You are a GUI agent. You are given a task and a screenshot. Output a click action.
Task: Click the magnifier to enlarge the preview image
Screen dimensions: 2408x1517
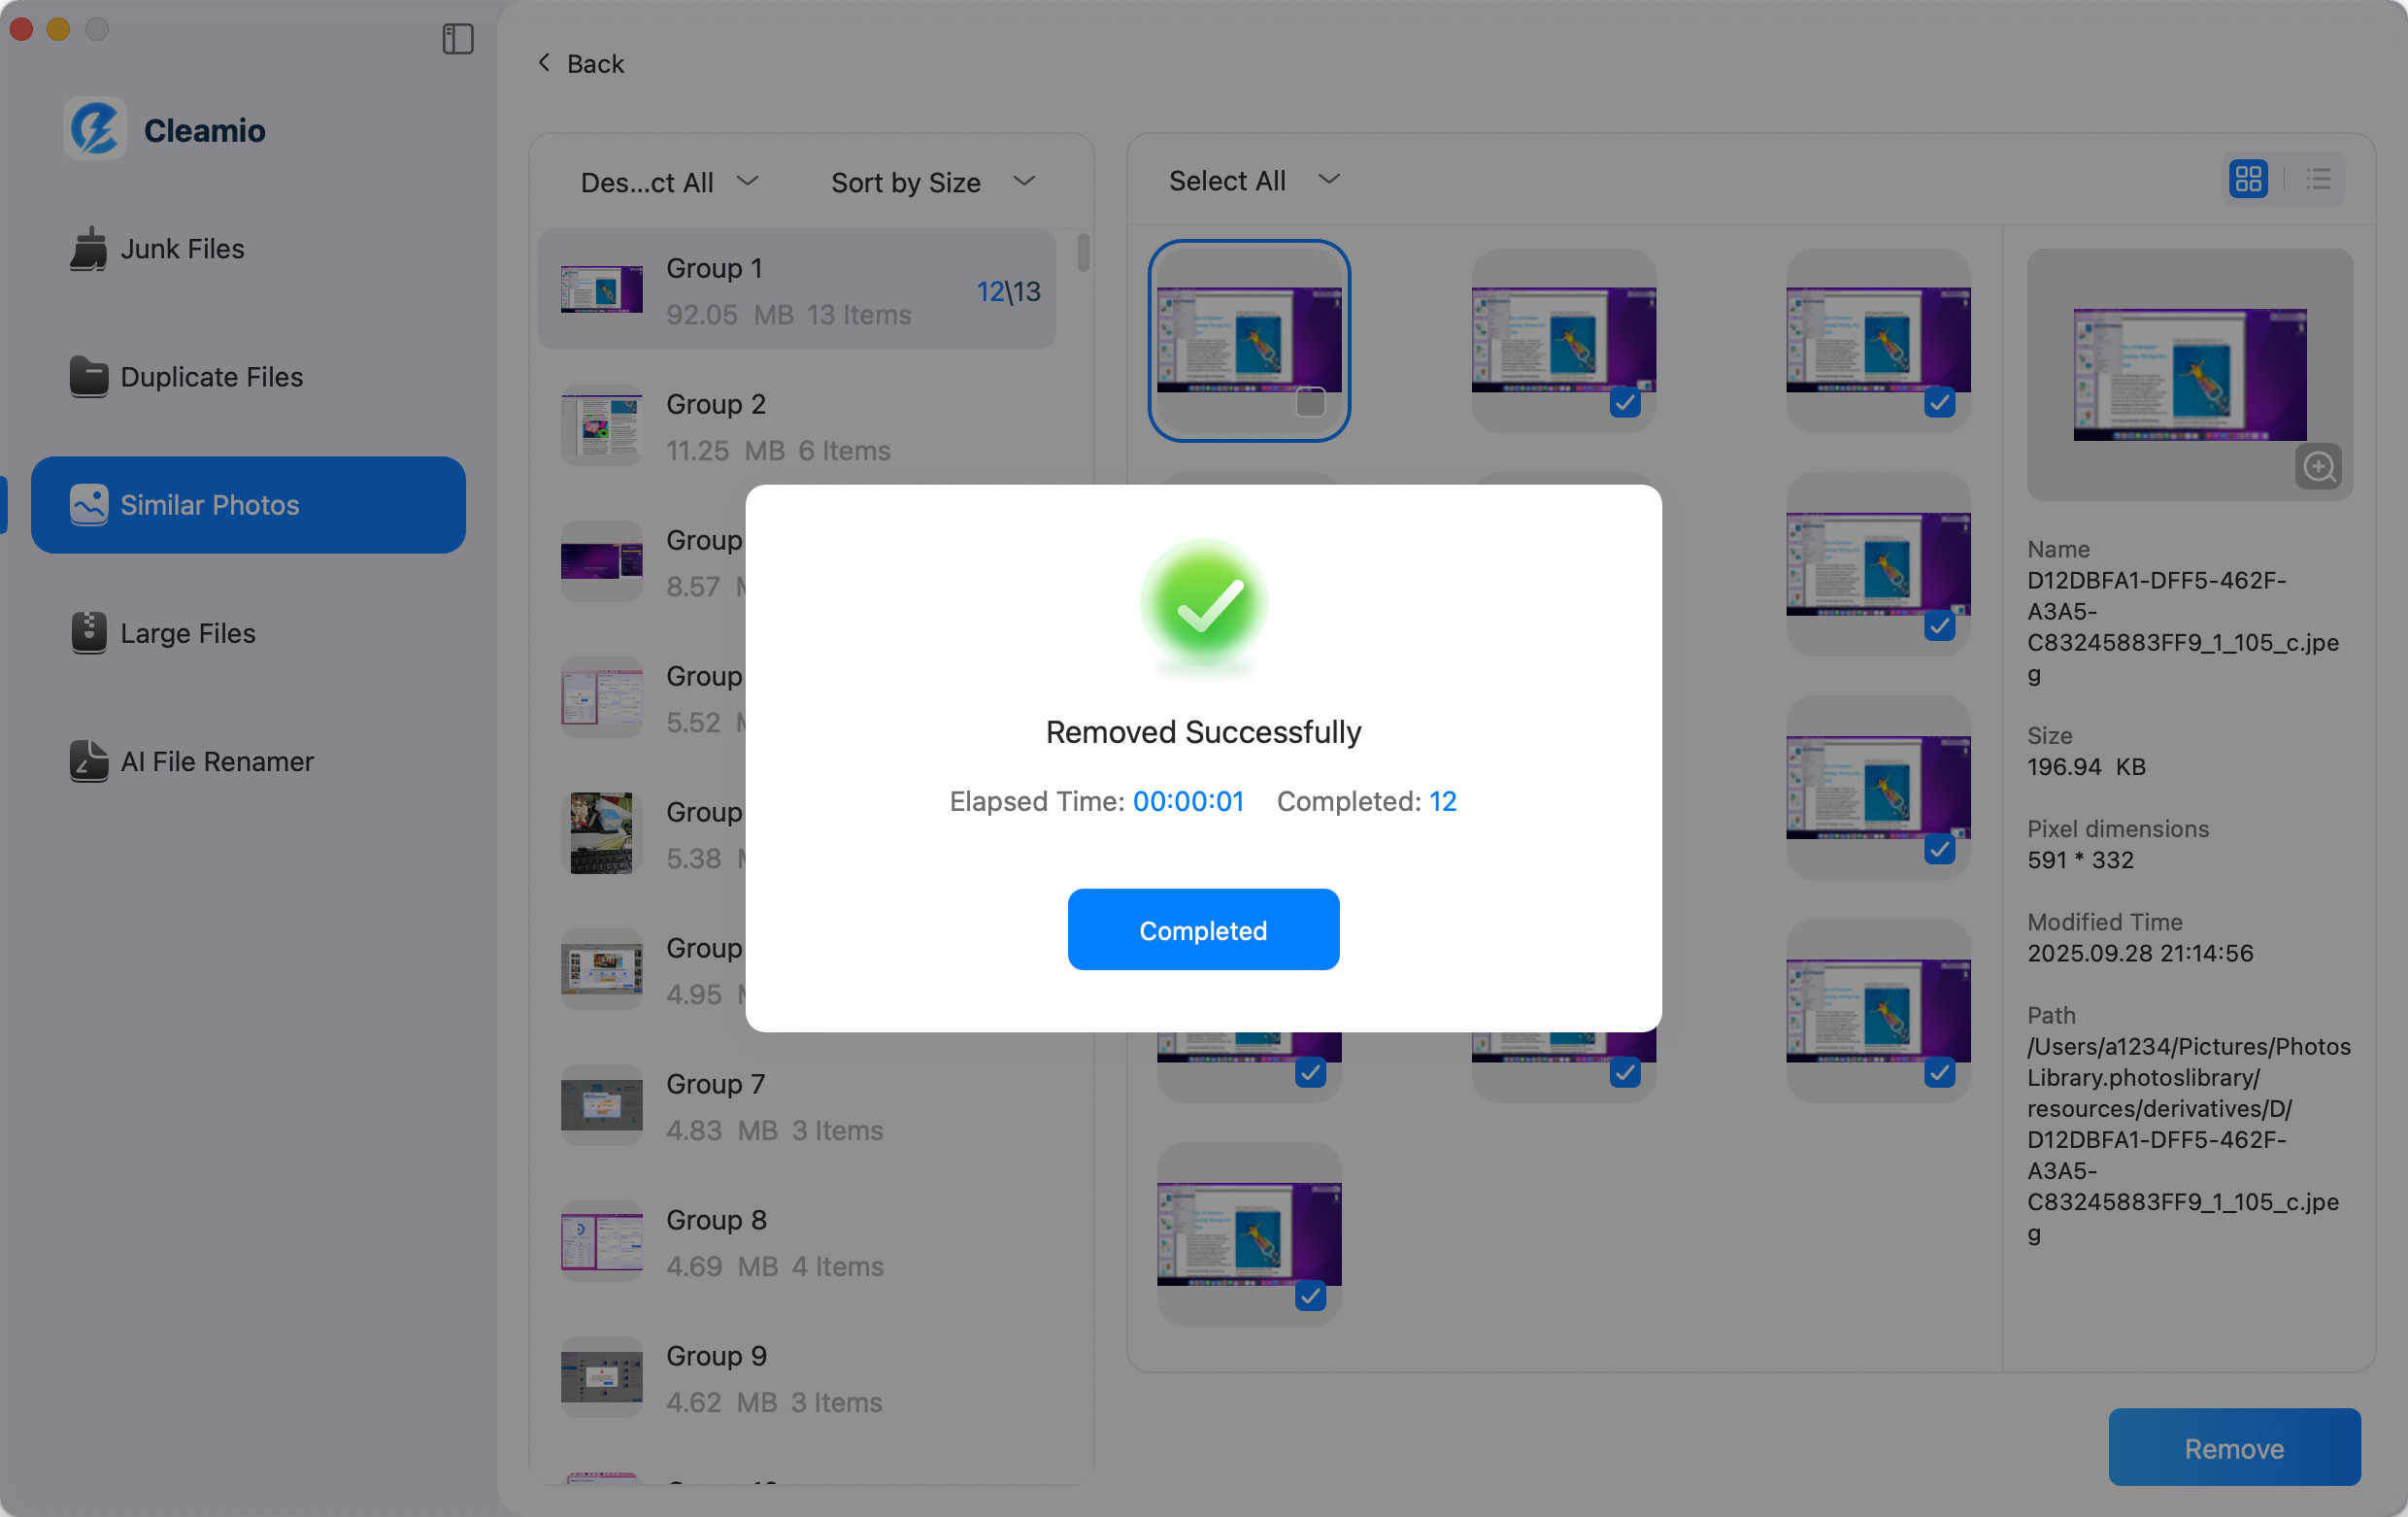pyautogui.click(x=2319, y=466)
